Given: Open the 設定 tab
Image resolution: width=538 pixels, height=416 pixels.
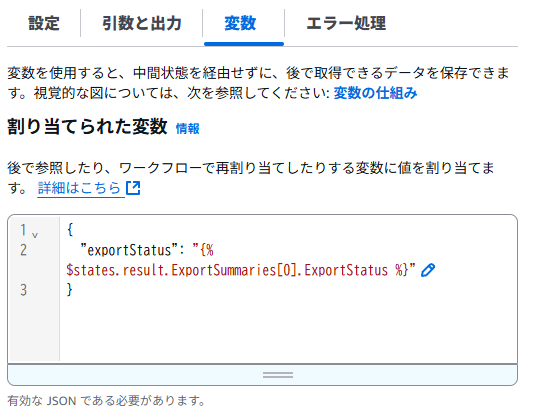Looking at the screenshot, I should pos(44,23).
